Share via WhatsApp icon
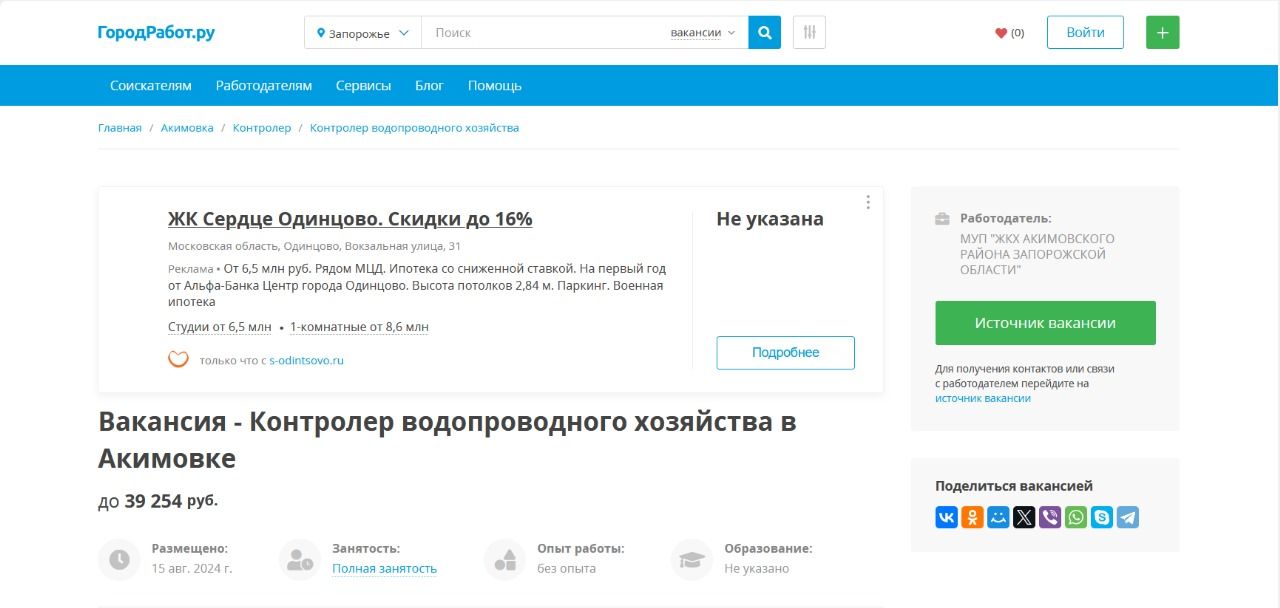 click(1076, 517)
